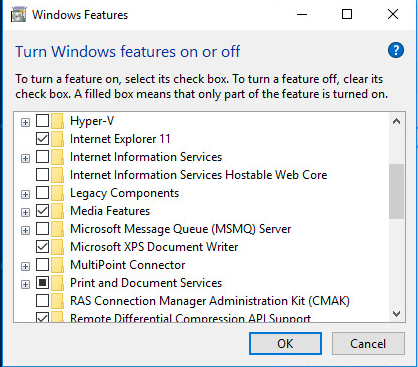Select the Microsoft XPS Document Writer folder icon
The image size is (418, 367).
click(x=57, y=247)
